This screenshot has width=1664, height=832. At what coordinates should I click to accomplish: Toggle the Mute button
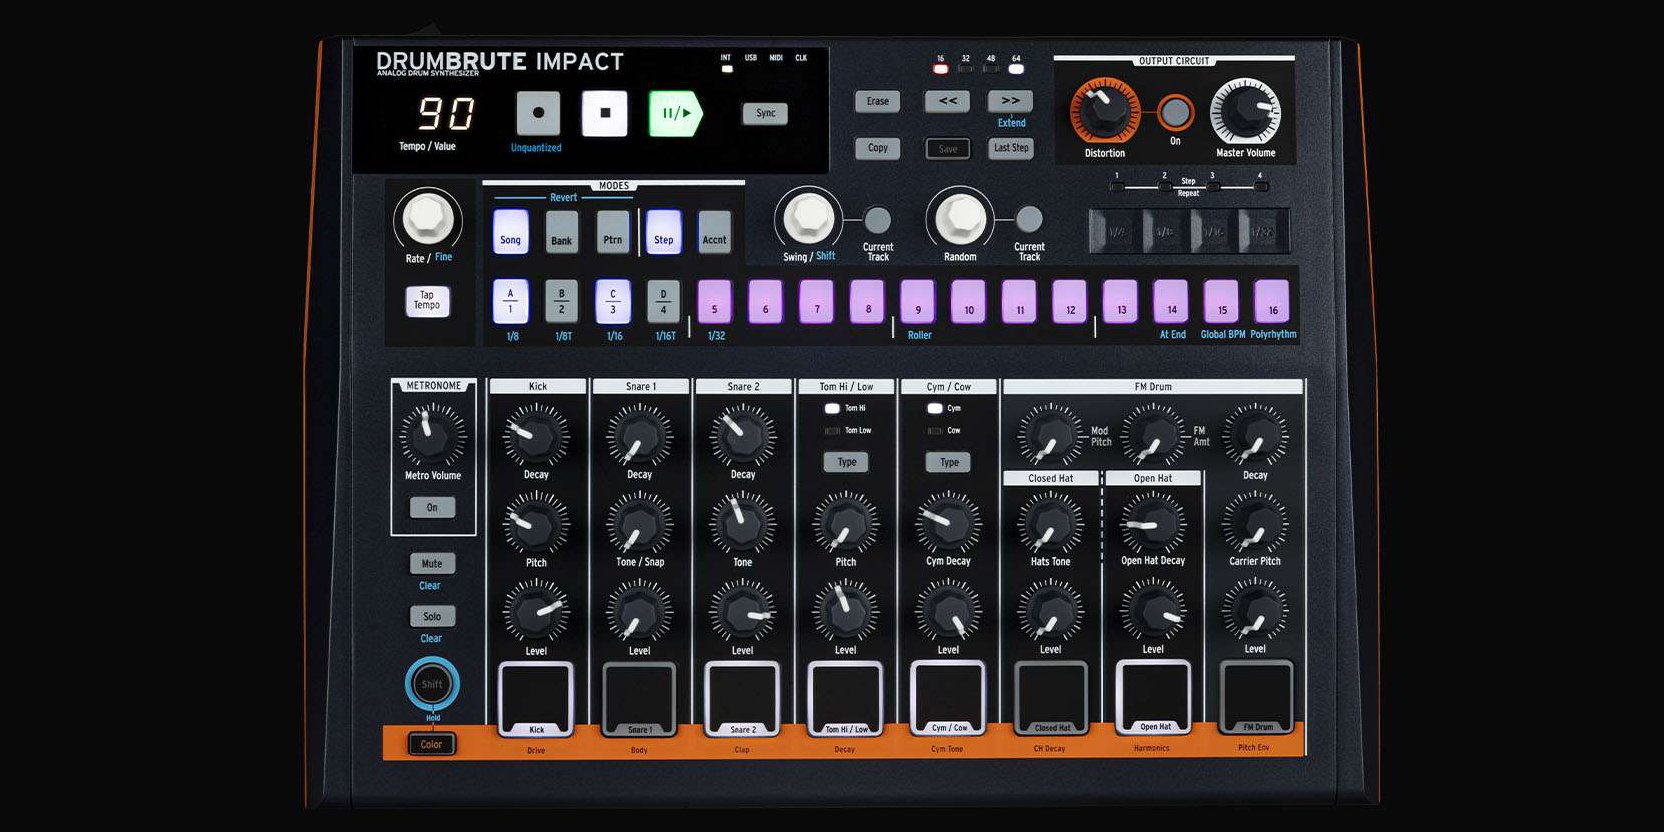432,564
